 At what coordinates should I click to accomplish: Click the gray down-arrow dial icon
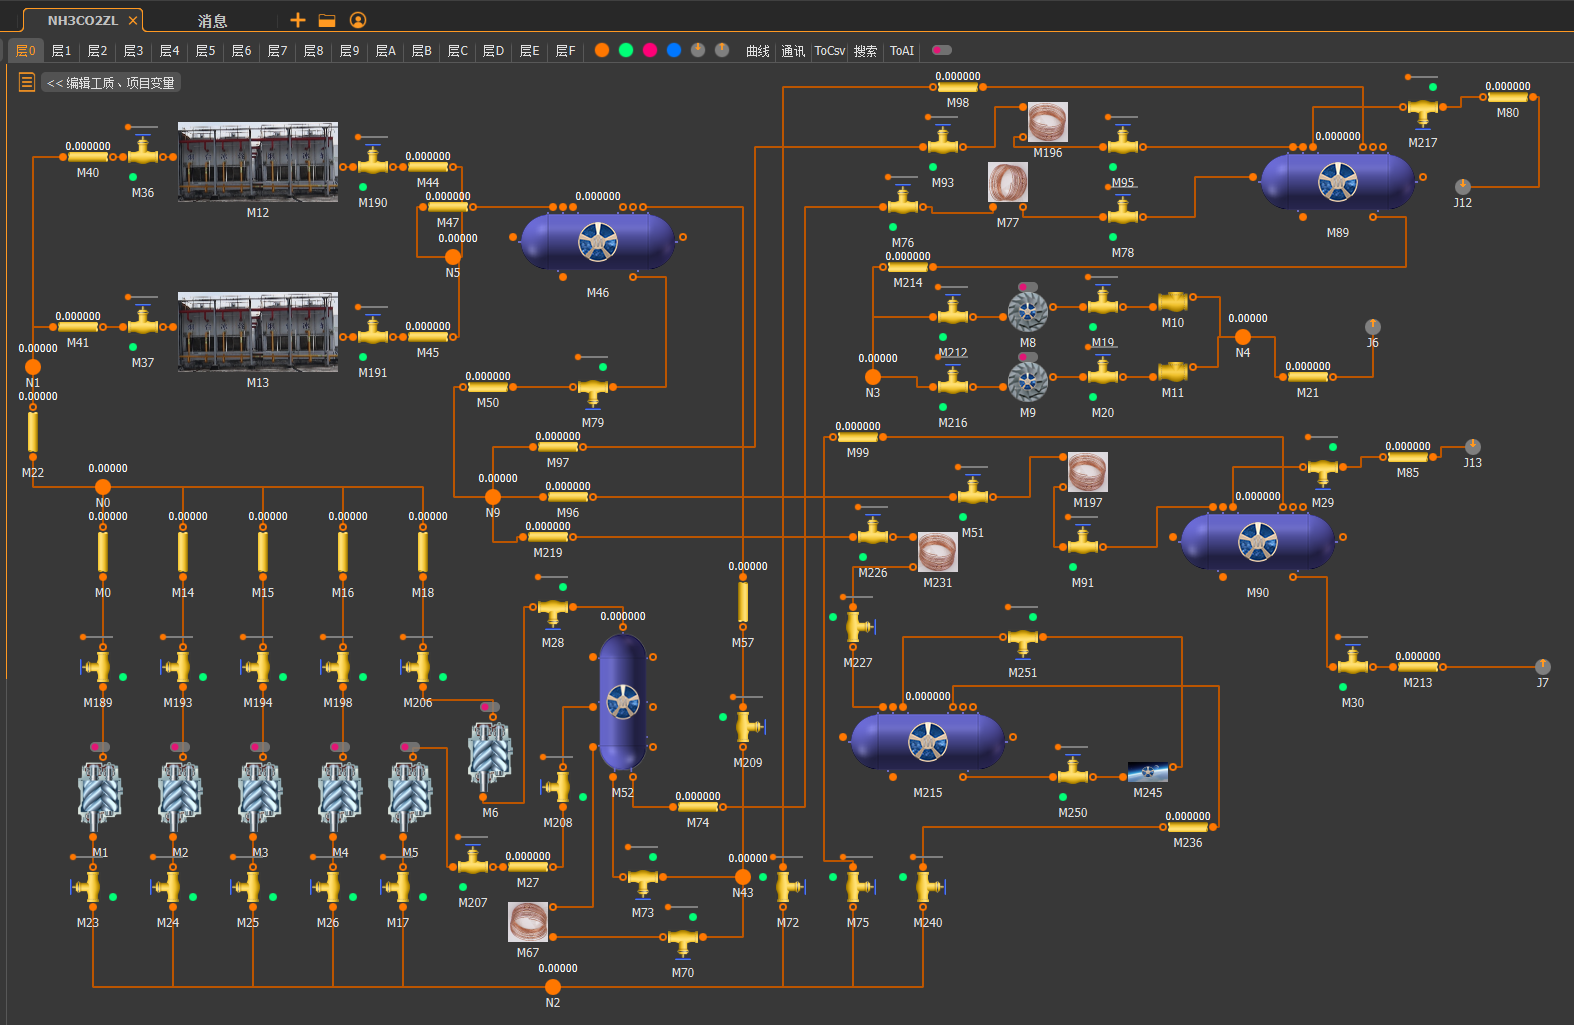698,50
